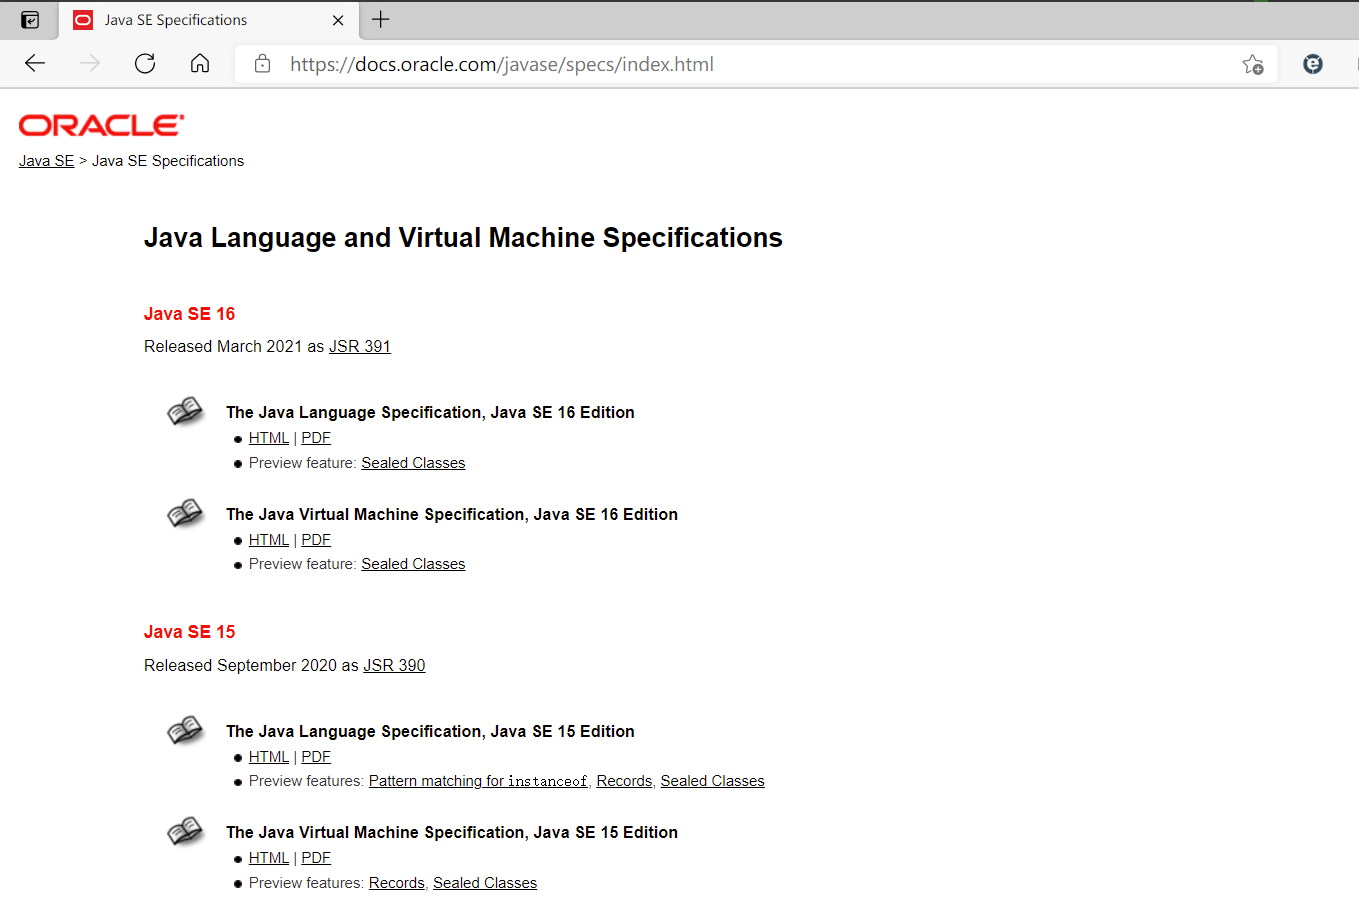The width and height of the screenshot is (1359, 901).
Task: Click the page title Java Language and Virtual Machine Specifications
Action: pyautogui.click(x=463, y=238)
